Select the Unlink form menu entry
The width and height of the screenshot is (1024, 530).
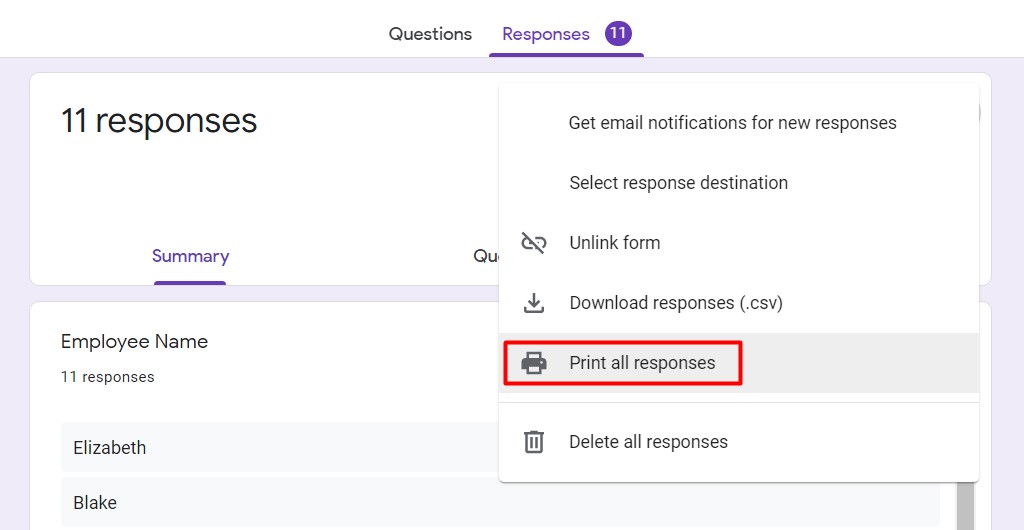point(614,243)
